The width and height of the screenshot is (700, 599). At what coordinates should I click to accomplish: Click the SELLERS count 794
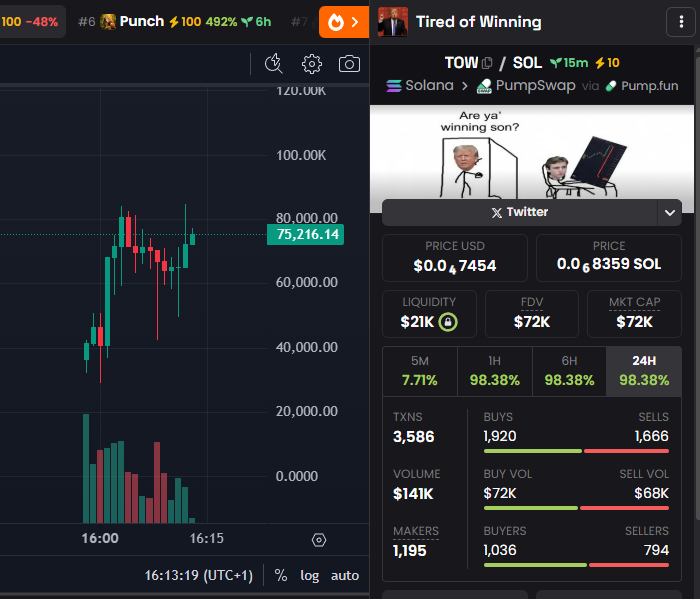(x=656, y=550)
